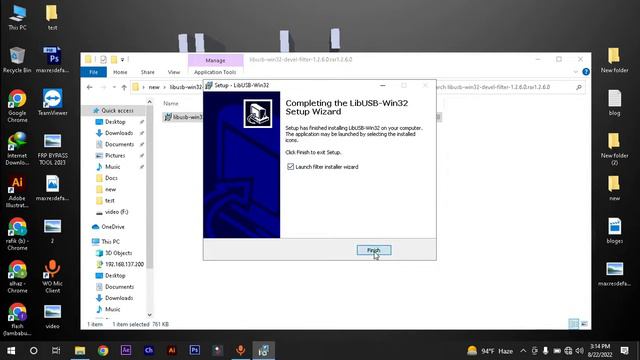Click new breadcrumb in address bar

154,87
